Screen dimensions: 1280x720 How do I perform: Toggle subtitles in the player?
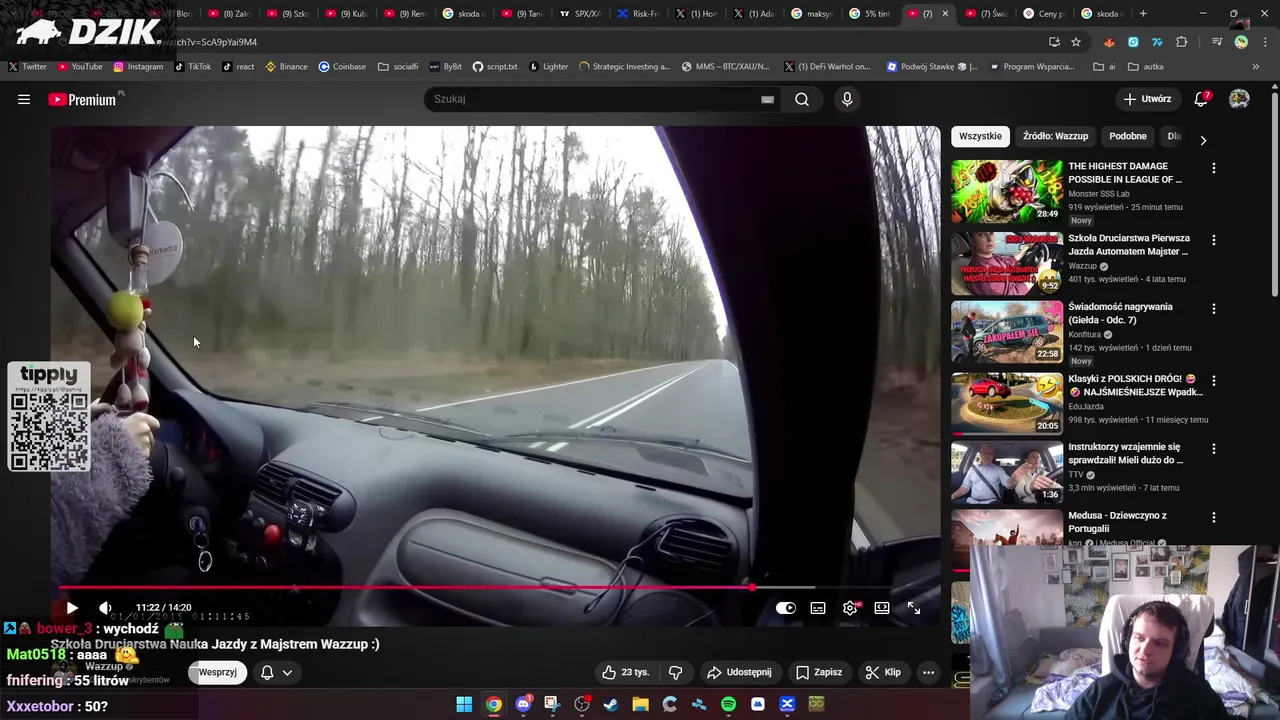[818, 608]
